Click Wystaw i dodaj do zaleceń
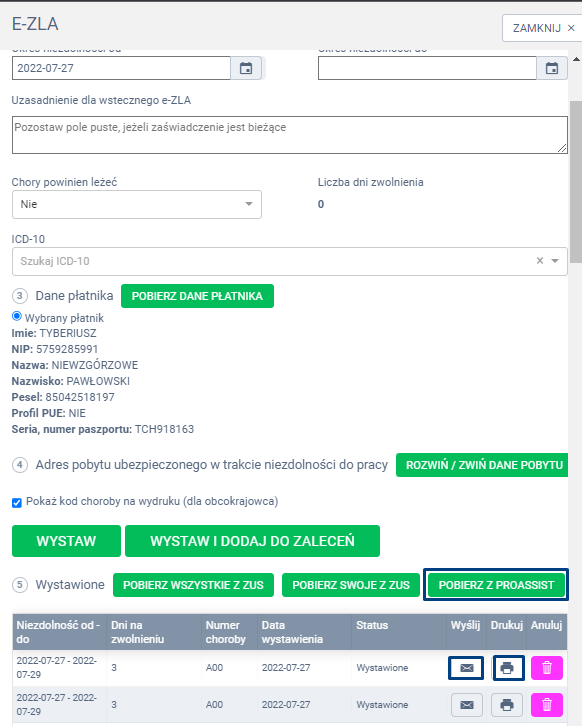 (x=252, y=541)
